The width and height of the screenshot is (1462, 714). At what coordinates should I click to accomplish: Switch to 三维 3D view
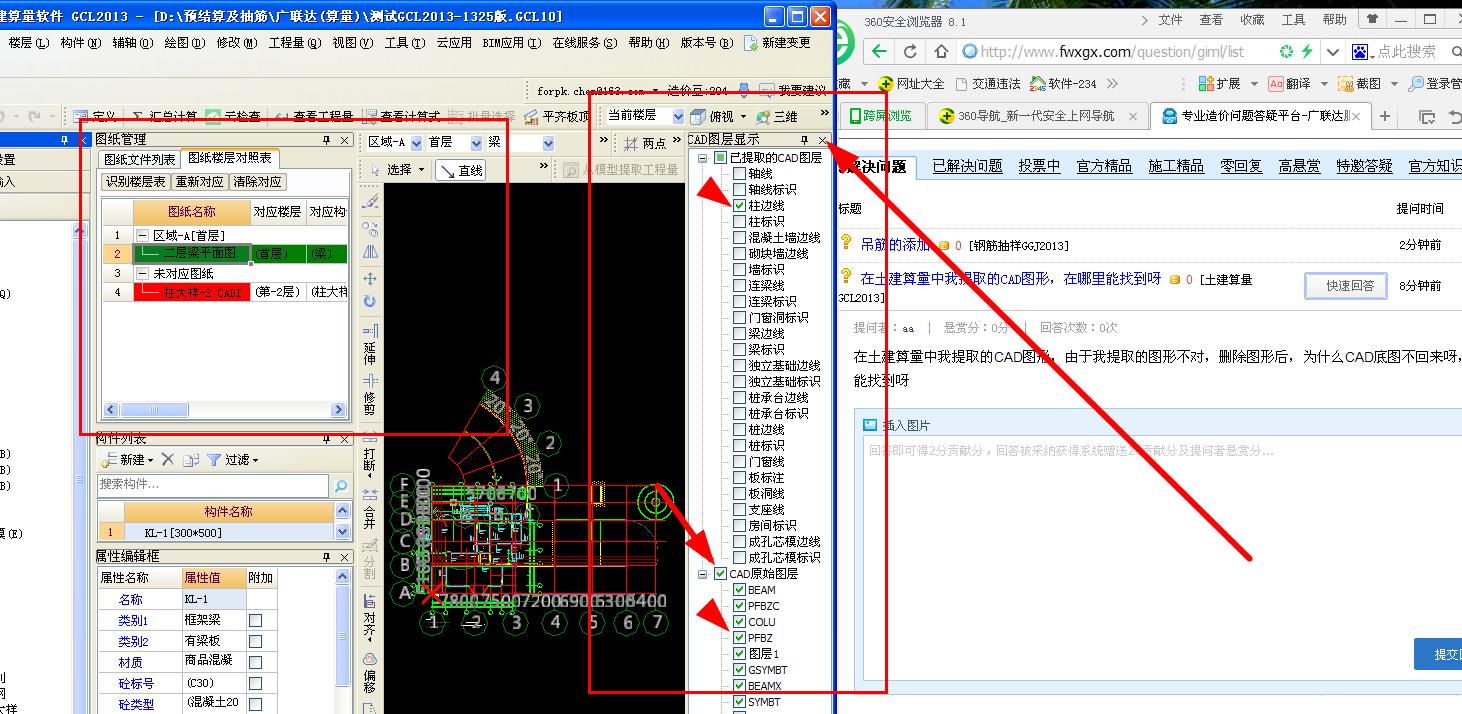coord(778,116)
